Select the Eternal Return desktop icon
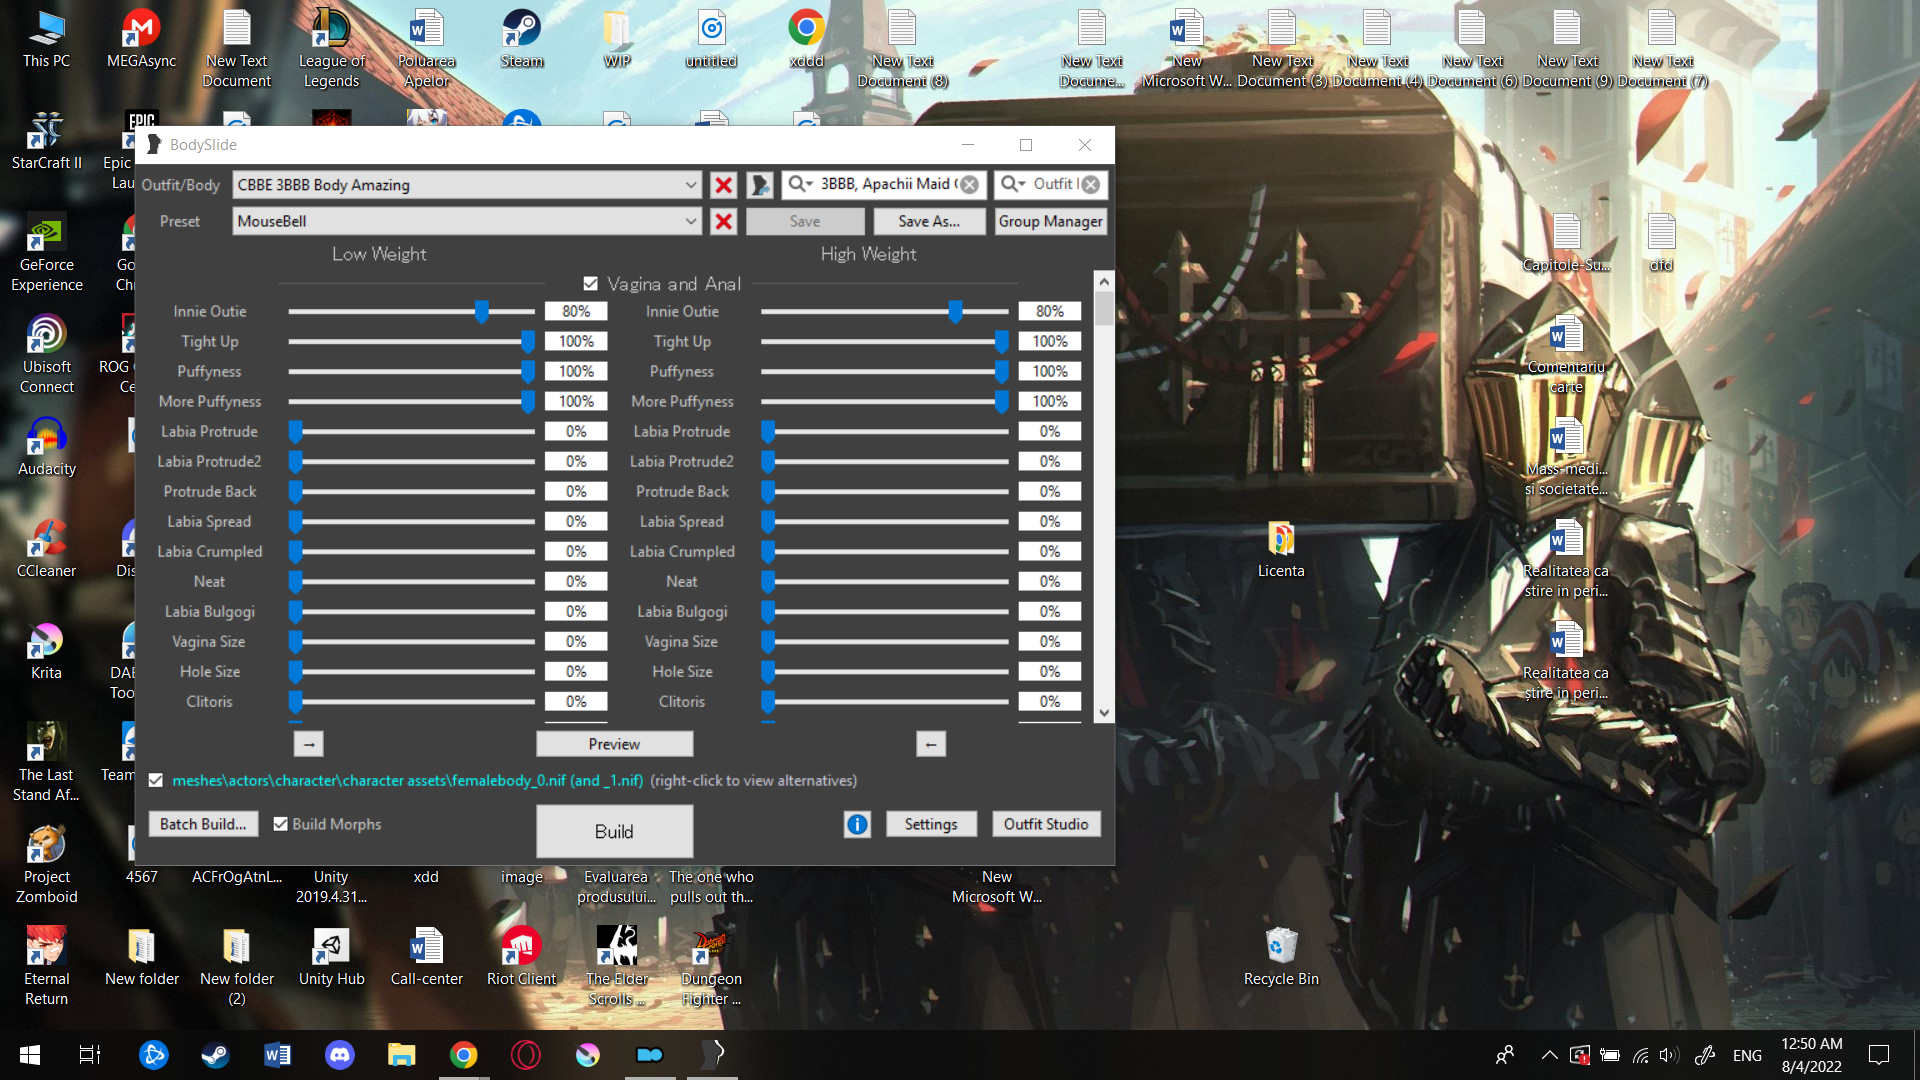Screen dimensions: 1920x1080 click(46, 966)
